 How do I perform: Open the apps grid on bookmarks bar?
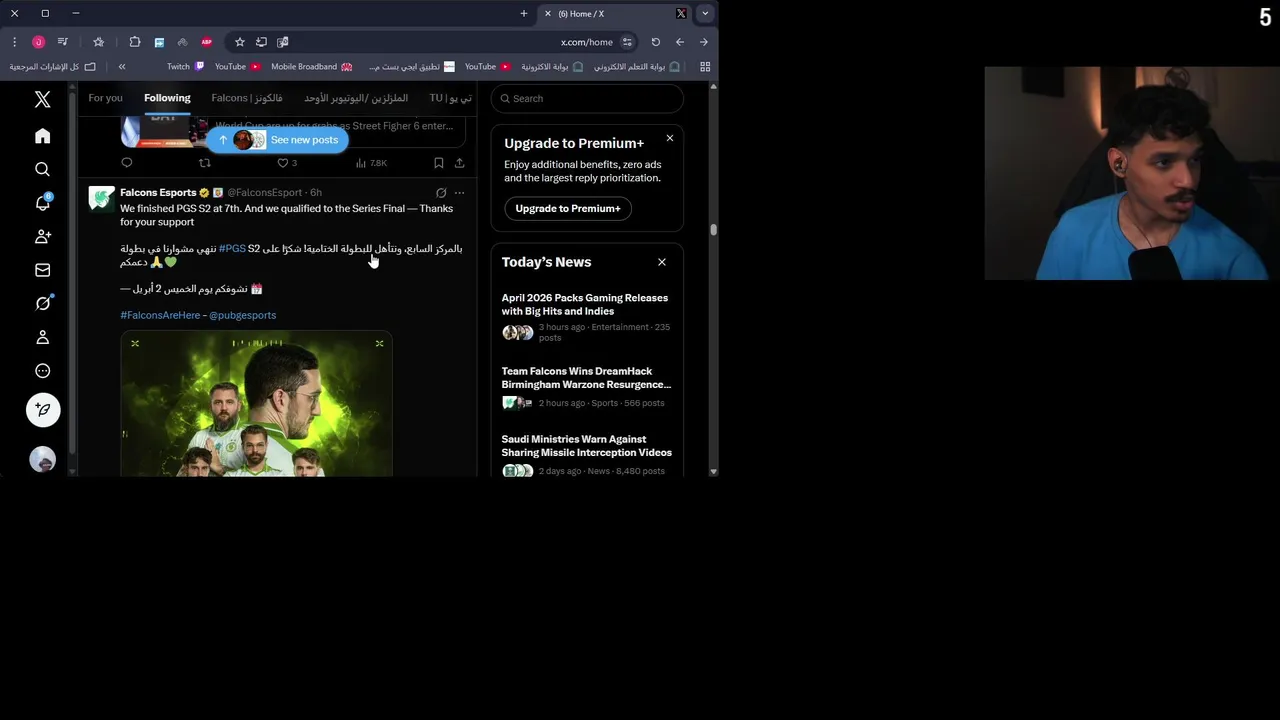(x=705, y=67)
